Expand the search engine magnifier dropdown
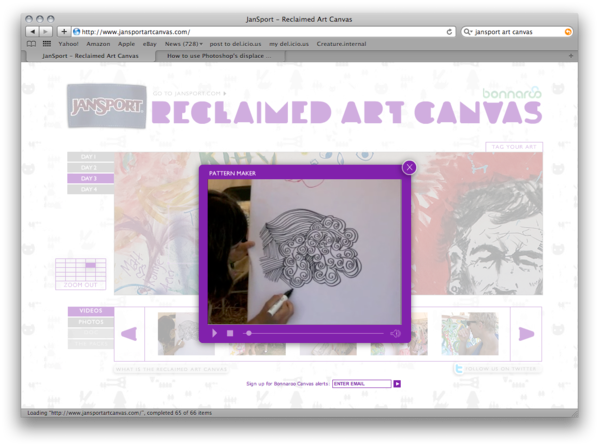This screenshot has width=599, height=446. pyautogui.click(x=468, y=32)
